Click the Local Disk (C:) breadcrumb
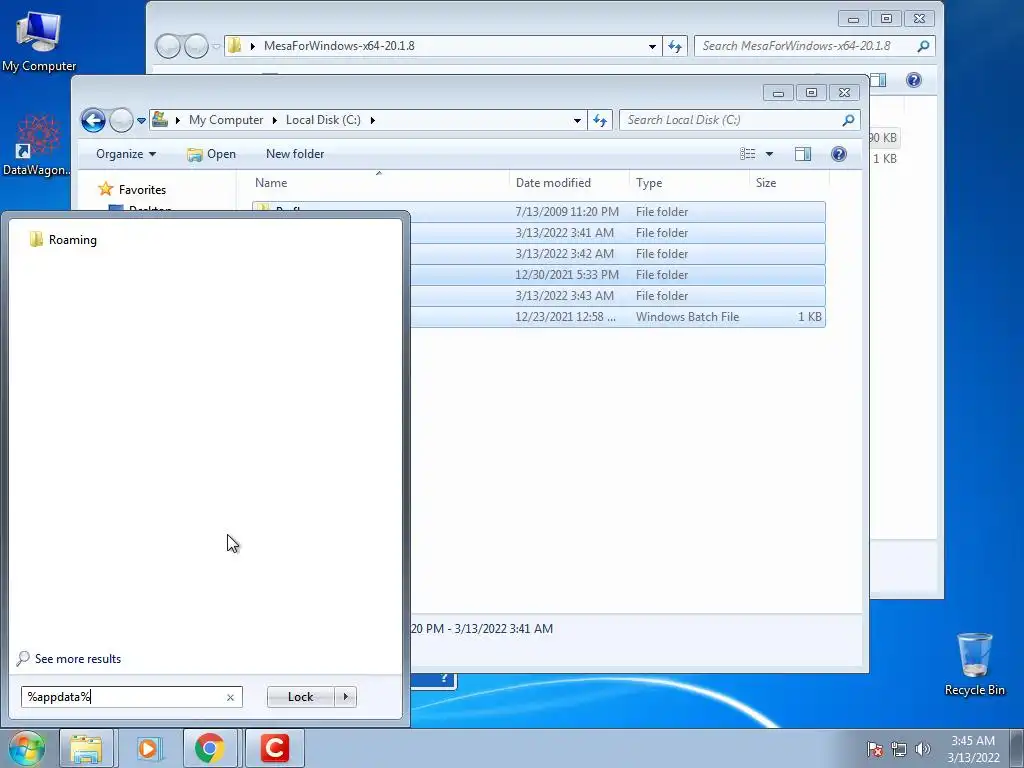Viewport: 1024px width, 768px height. 323,120
